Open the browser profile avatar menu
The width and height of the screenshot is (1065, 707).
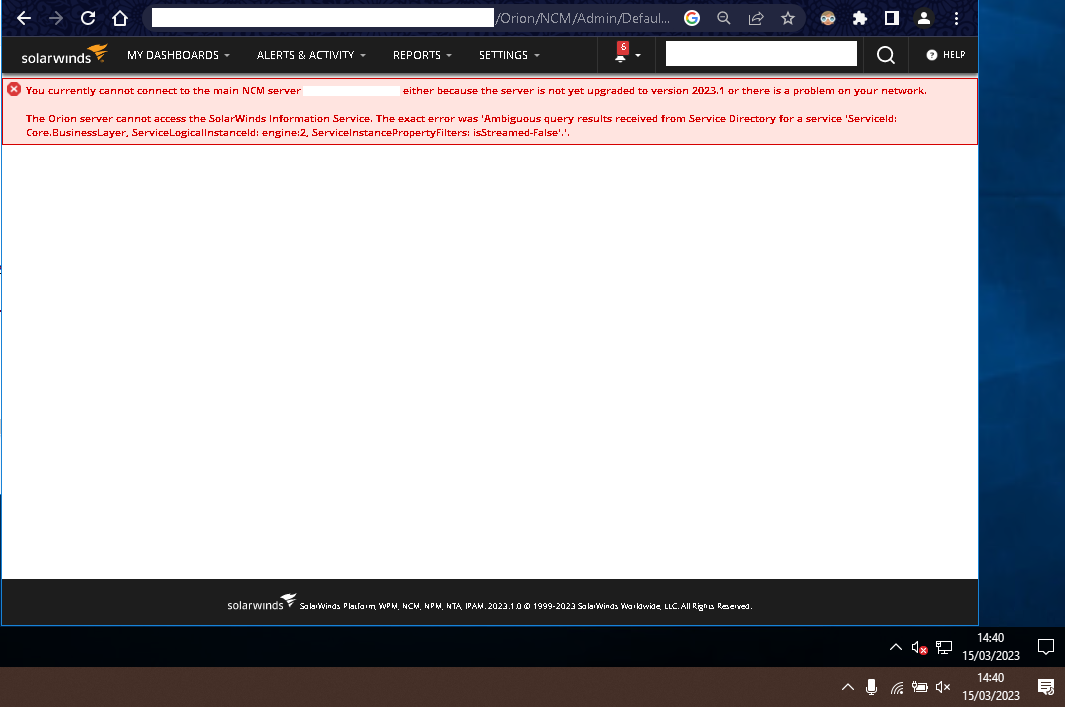coord(924,18)
